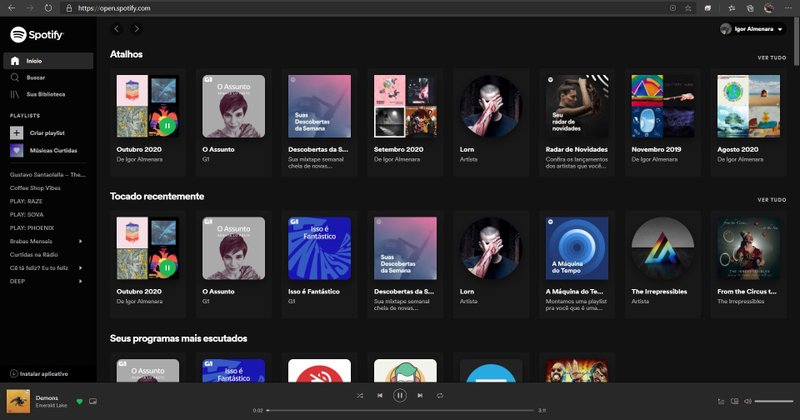800x420 pixels.
Task: Click the Seus programas mais escutados heading
Action: coord(179,338)
